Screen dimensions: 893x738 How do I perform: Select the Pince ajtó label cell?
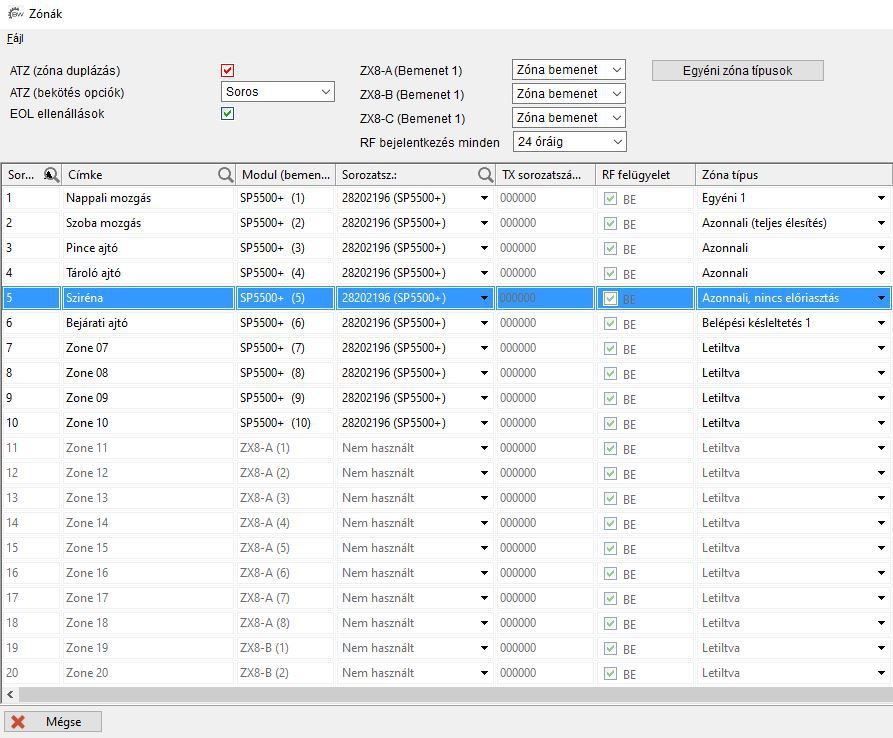tap(148, 248)
